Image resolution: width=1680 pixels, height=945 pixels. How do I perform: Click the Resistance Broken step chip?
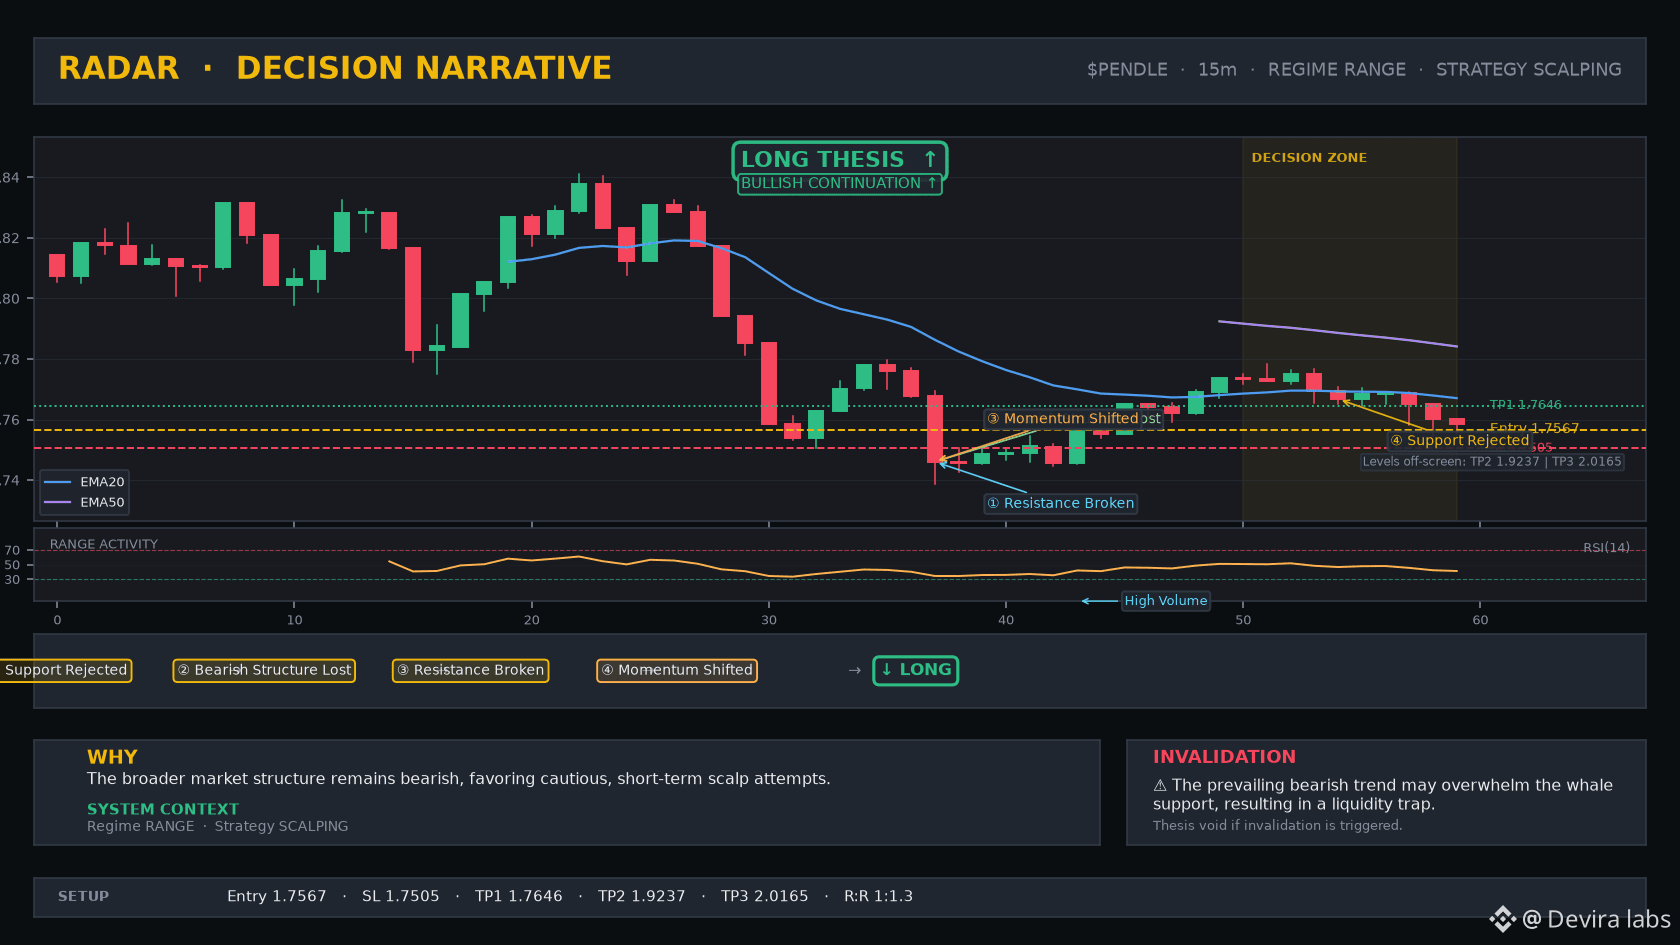click(x=470, y=670)
